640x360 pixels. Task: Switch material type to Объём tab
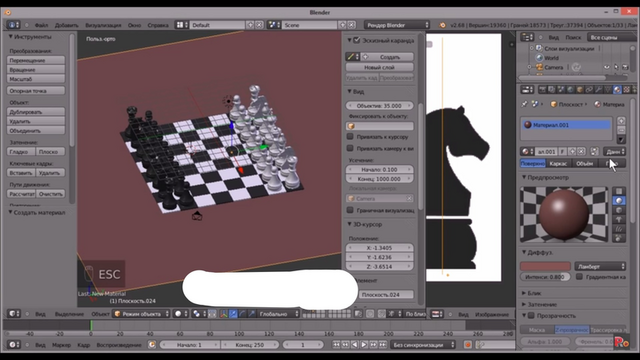(x=584, y=163)
